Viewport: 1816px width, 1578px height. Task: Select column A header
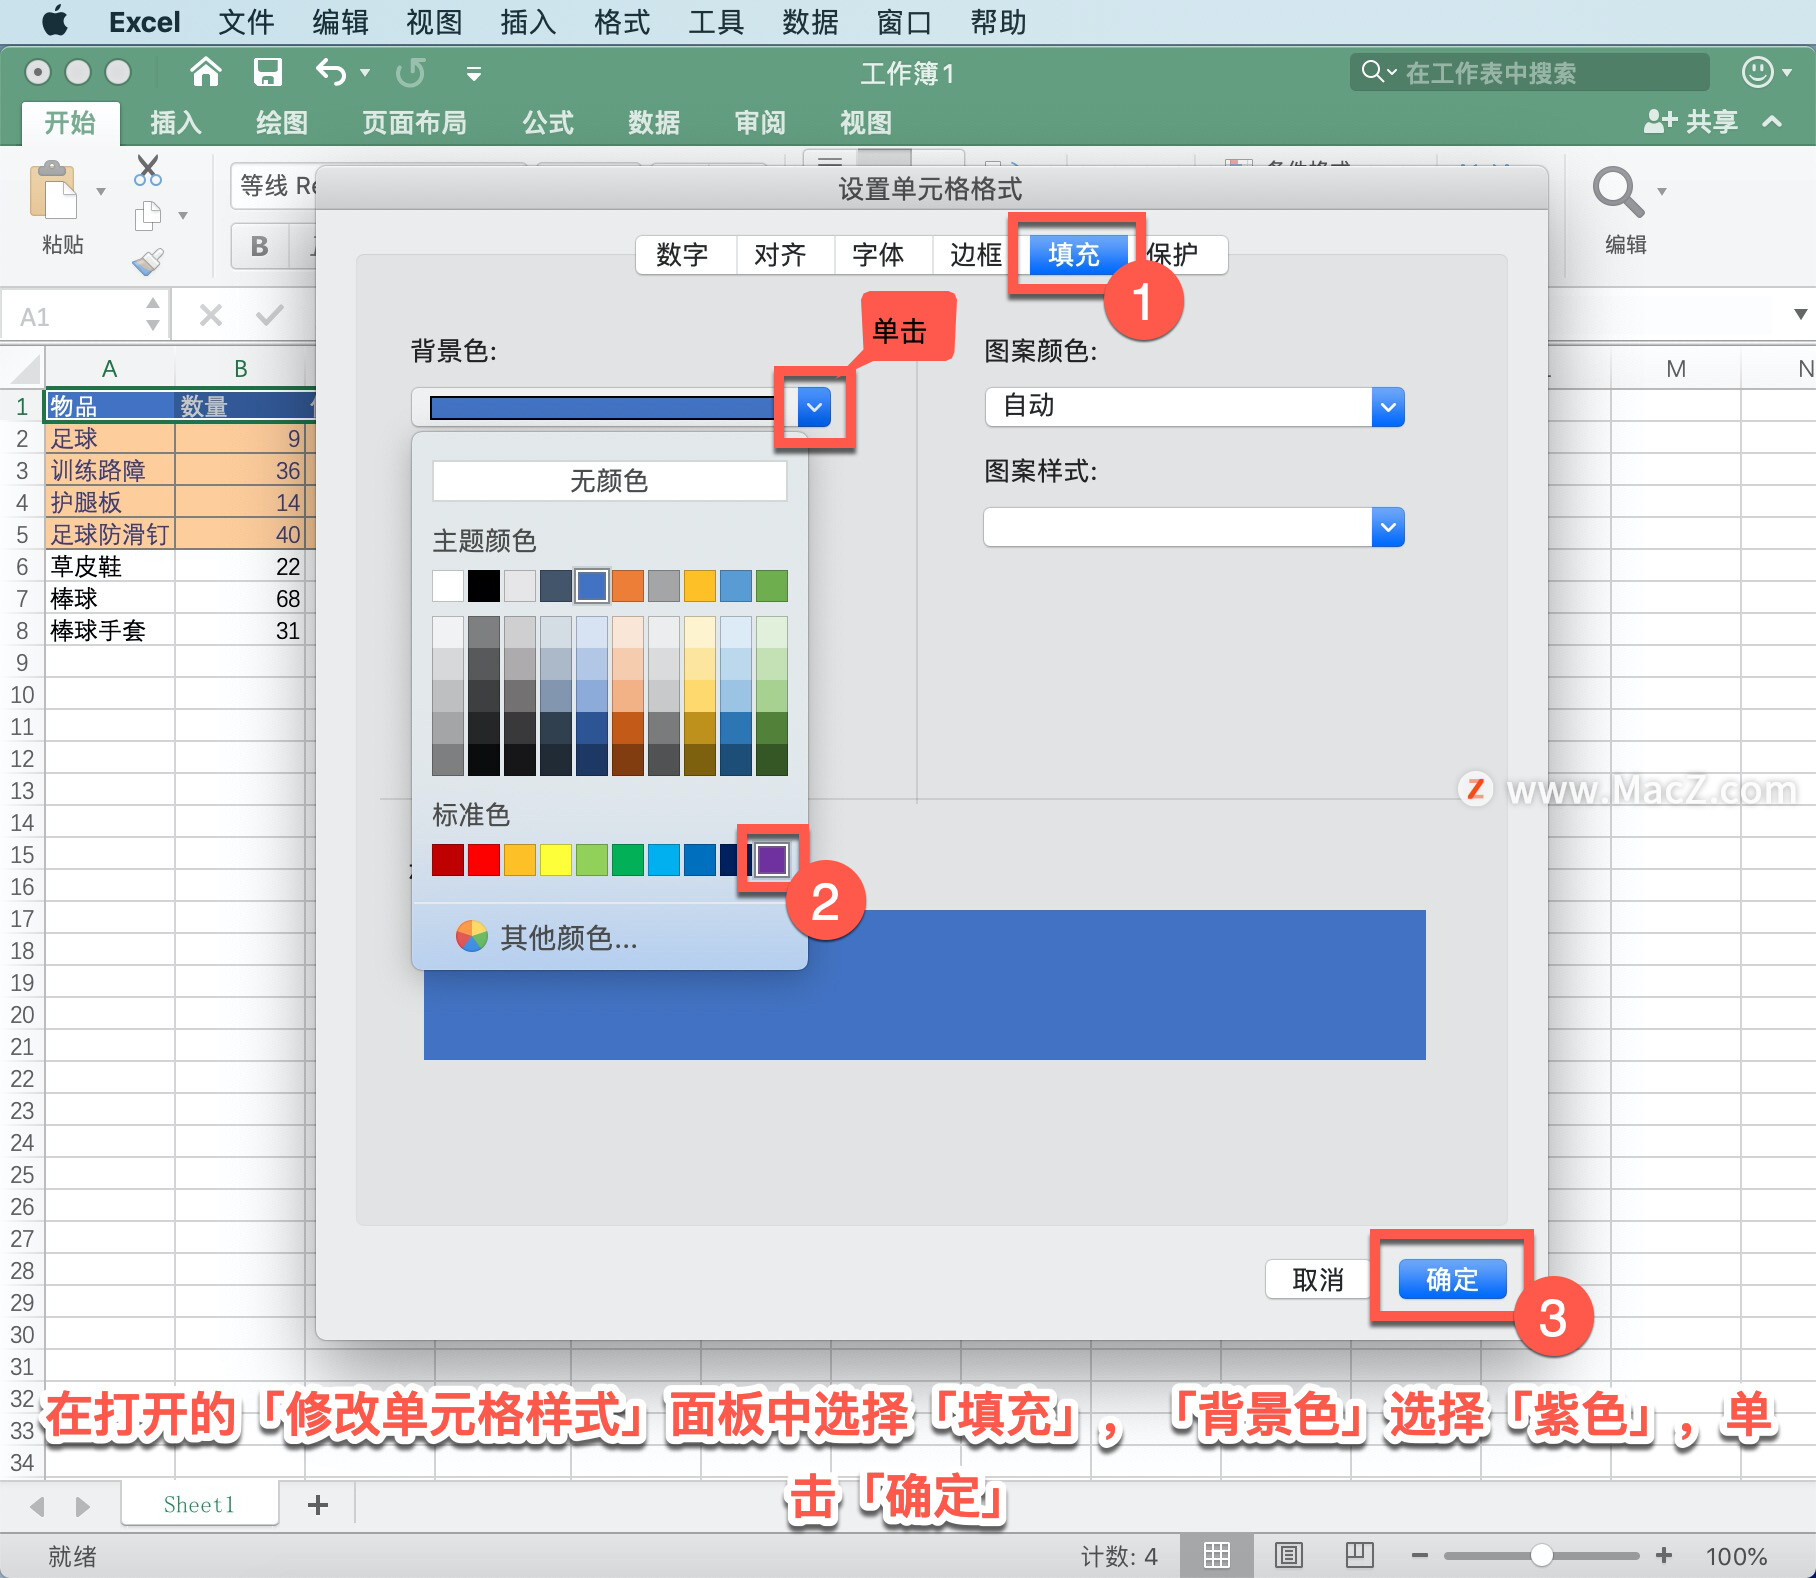pos(110,369)
